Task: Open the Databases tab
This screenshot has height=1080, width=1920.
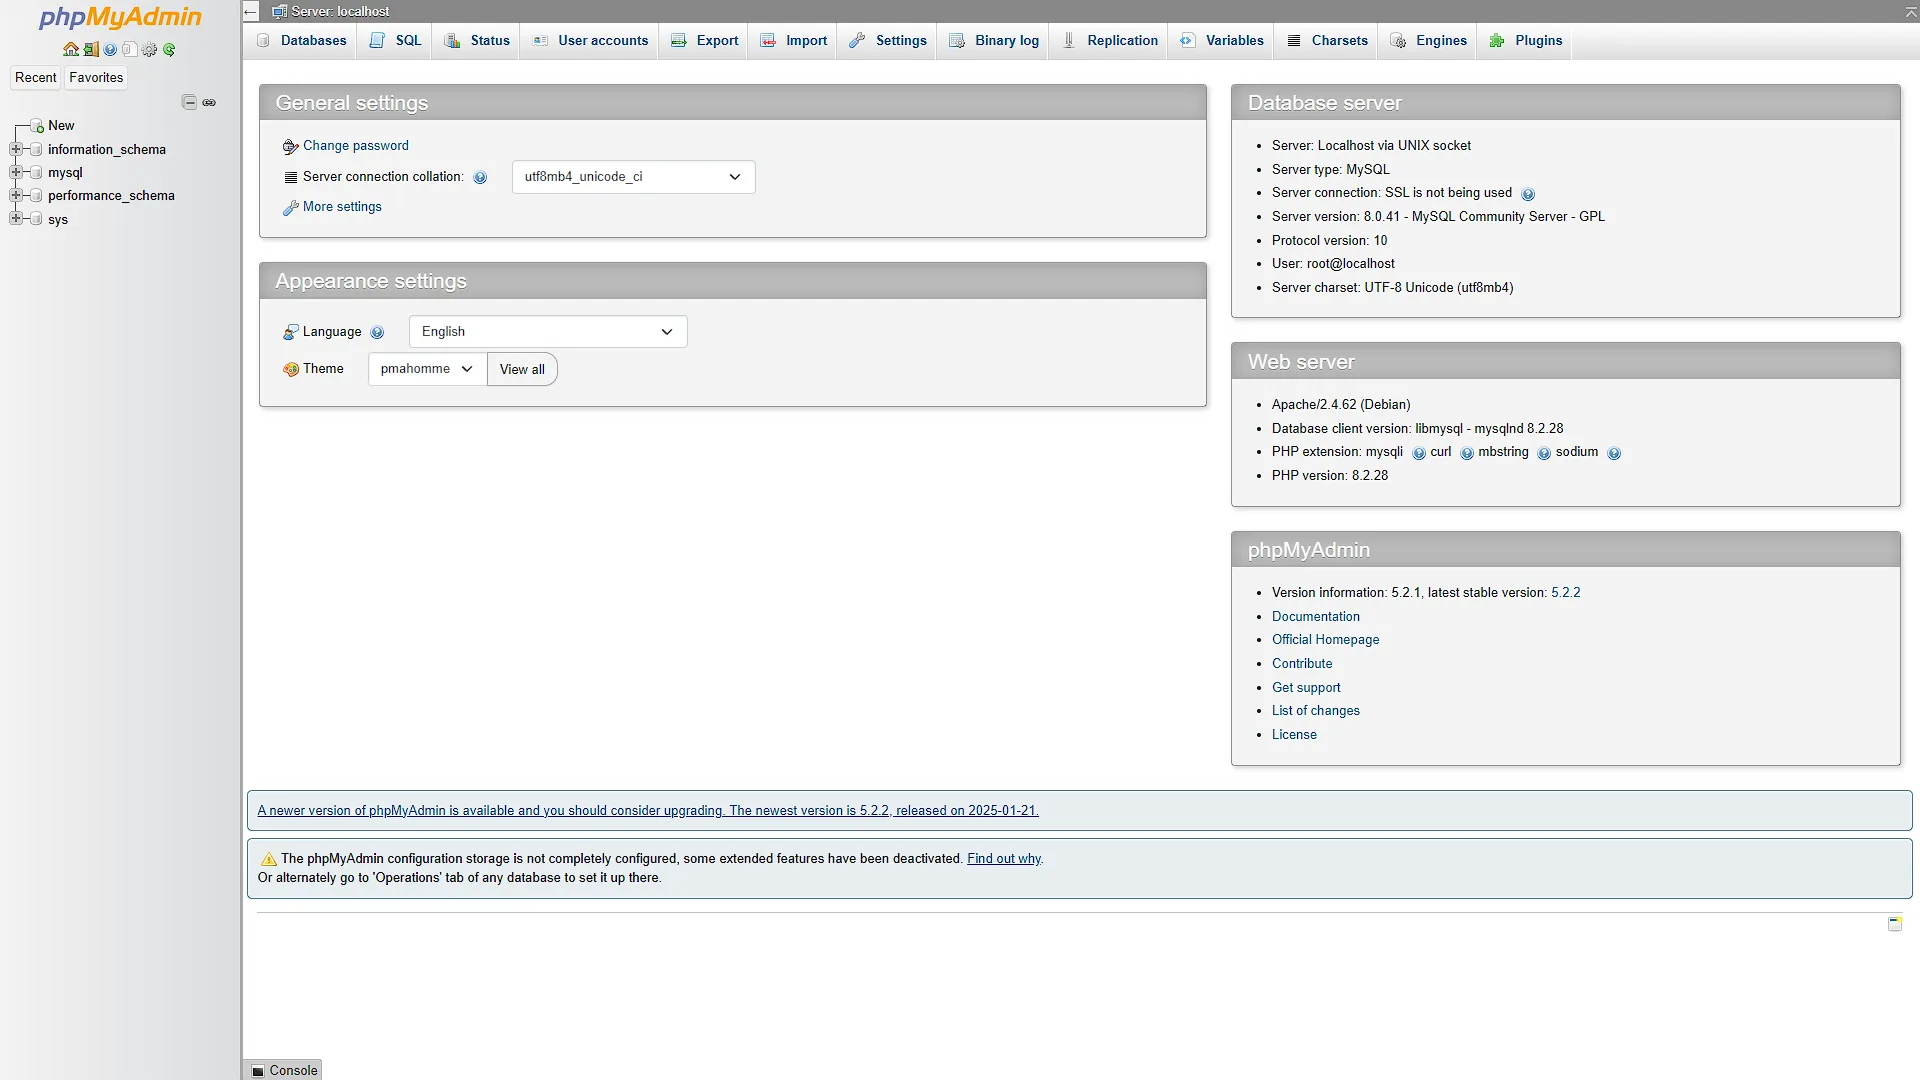Action: (x=301, y=41)
